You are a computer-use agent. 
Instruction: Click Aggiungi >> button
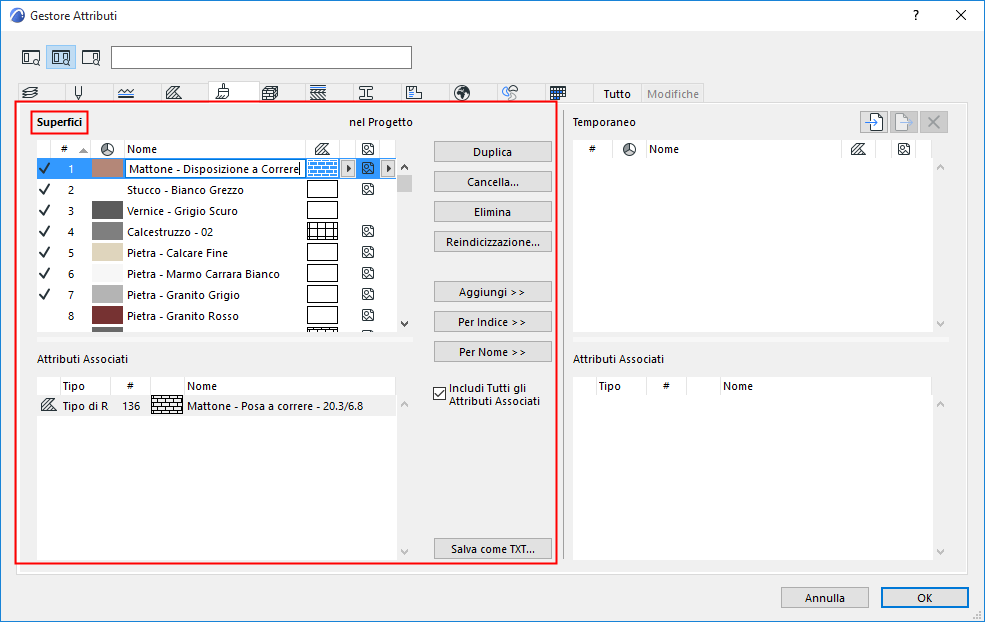coord(492,292)
